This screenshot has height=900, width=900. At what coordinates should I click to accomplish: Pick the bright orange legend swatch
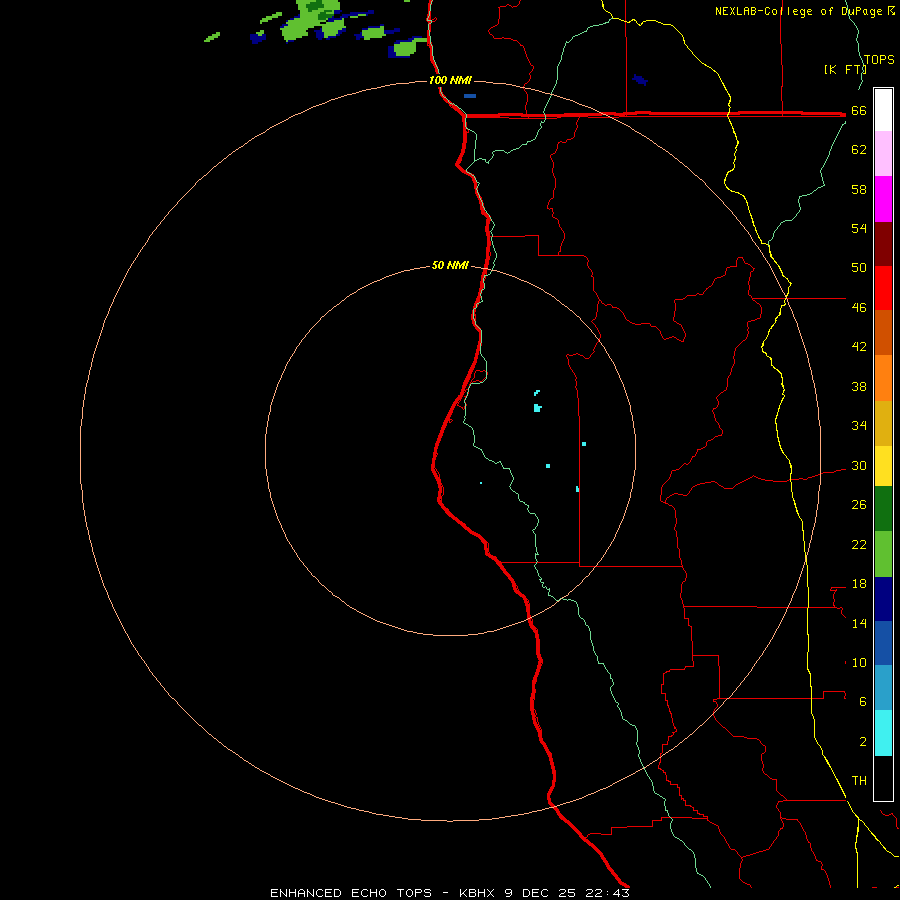coord(883,378)
